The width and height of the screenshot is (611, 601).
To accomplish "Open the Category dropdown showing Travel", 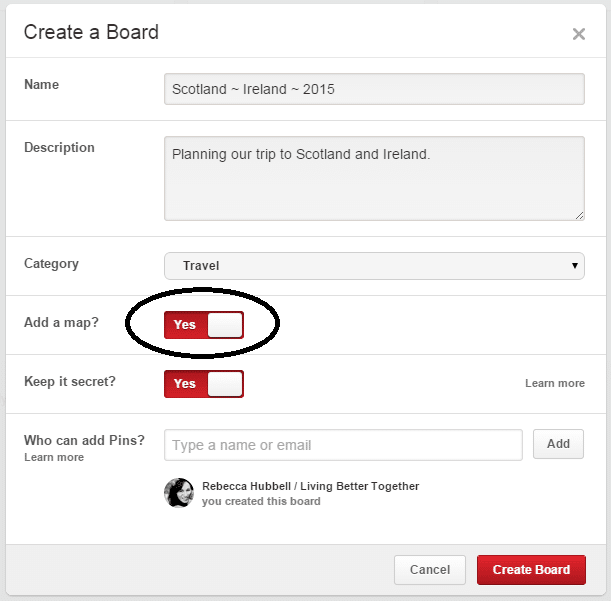I will point(374,266).
